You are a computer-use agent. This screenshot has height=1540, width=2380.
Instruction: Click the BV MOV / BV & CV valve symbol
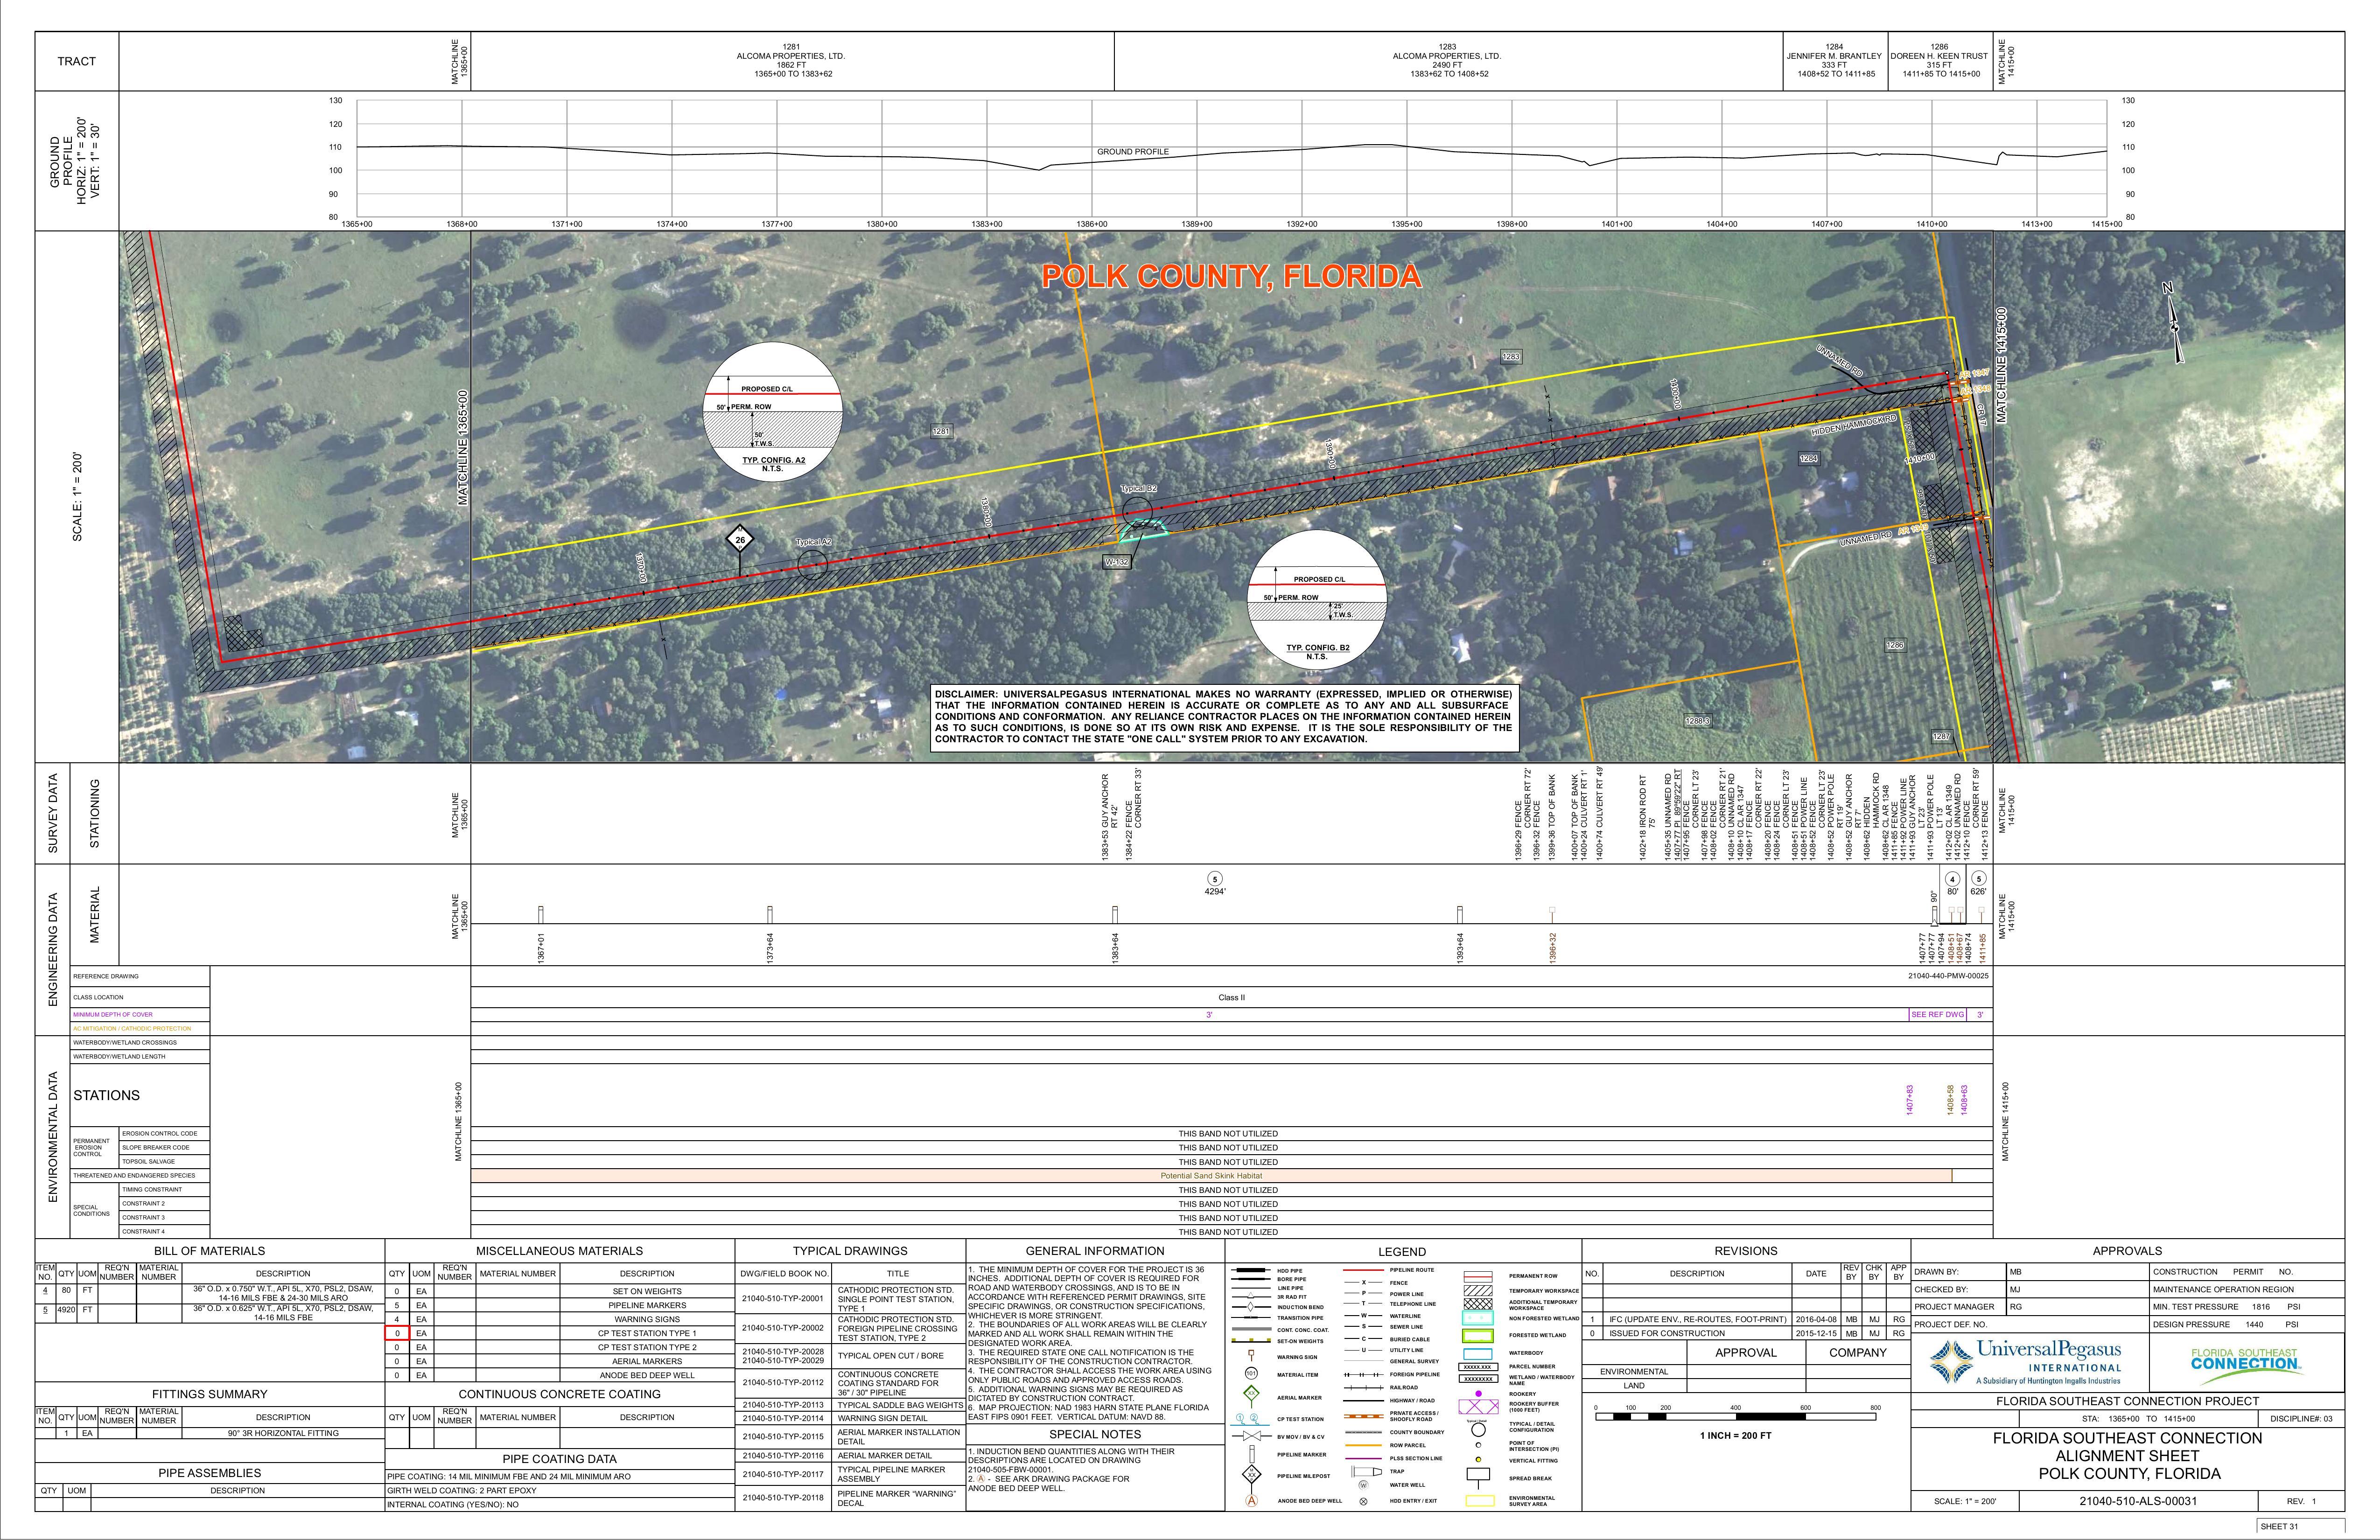1251,1436
